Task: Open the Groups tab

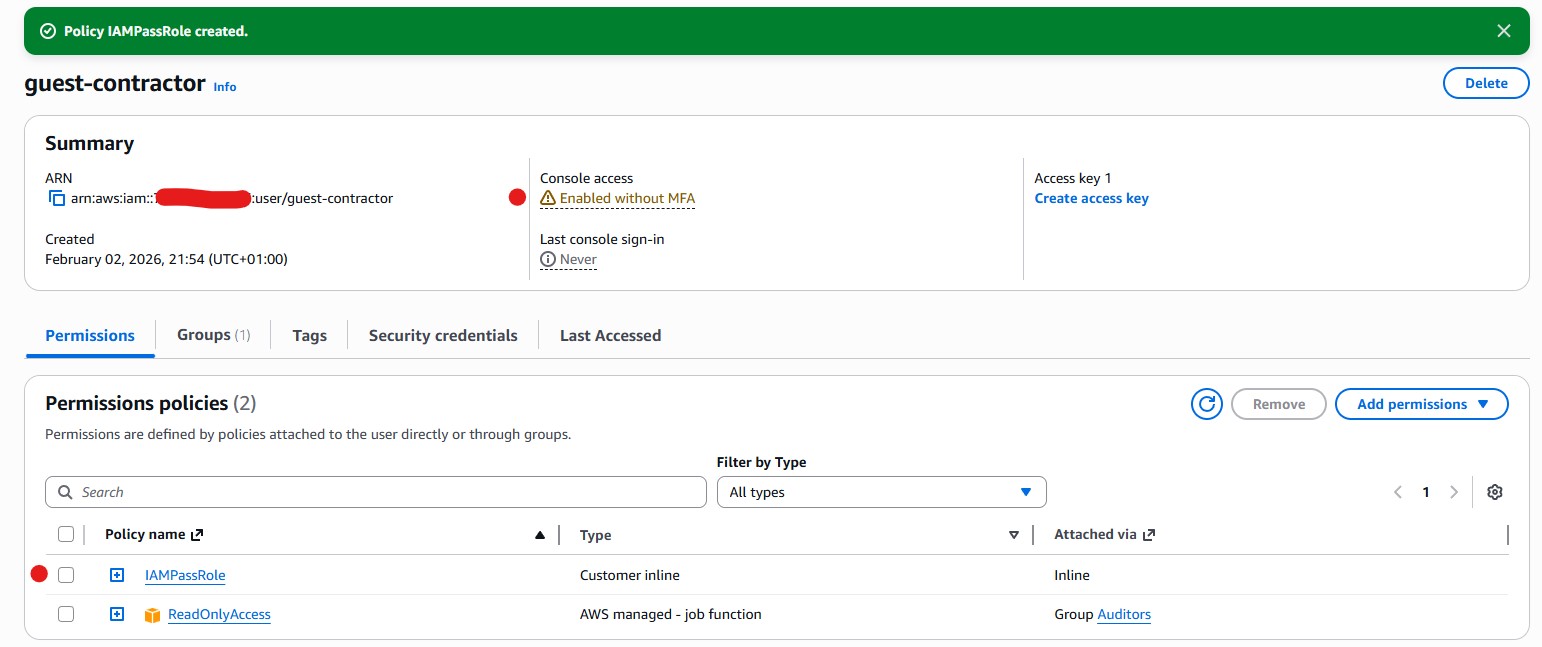Action: click(x=213, y=335)
